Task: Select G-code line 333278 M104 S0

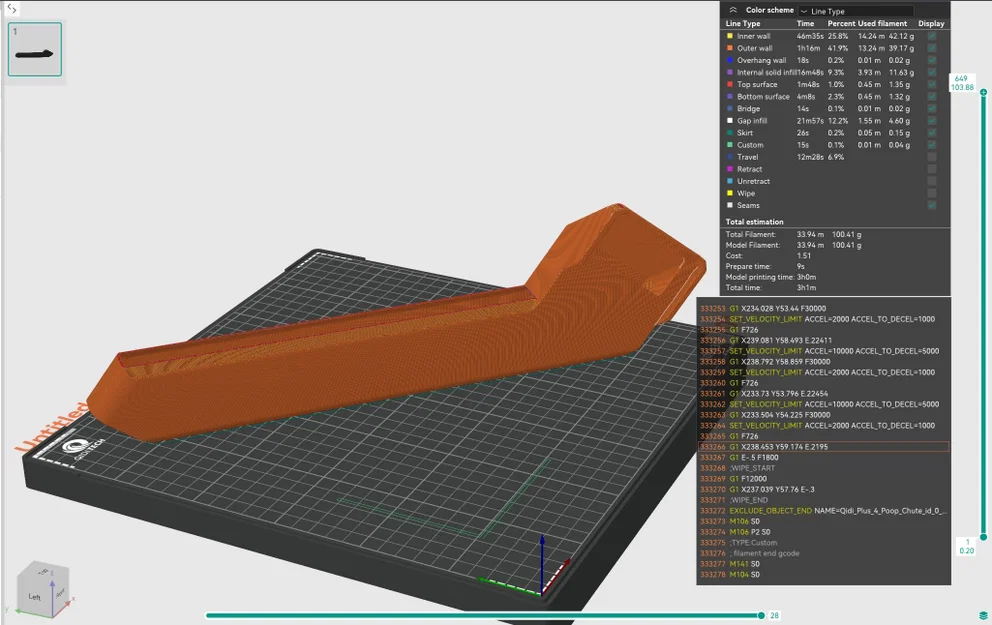Action: point(824,574)
